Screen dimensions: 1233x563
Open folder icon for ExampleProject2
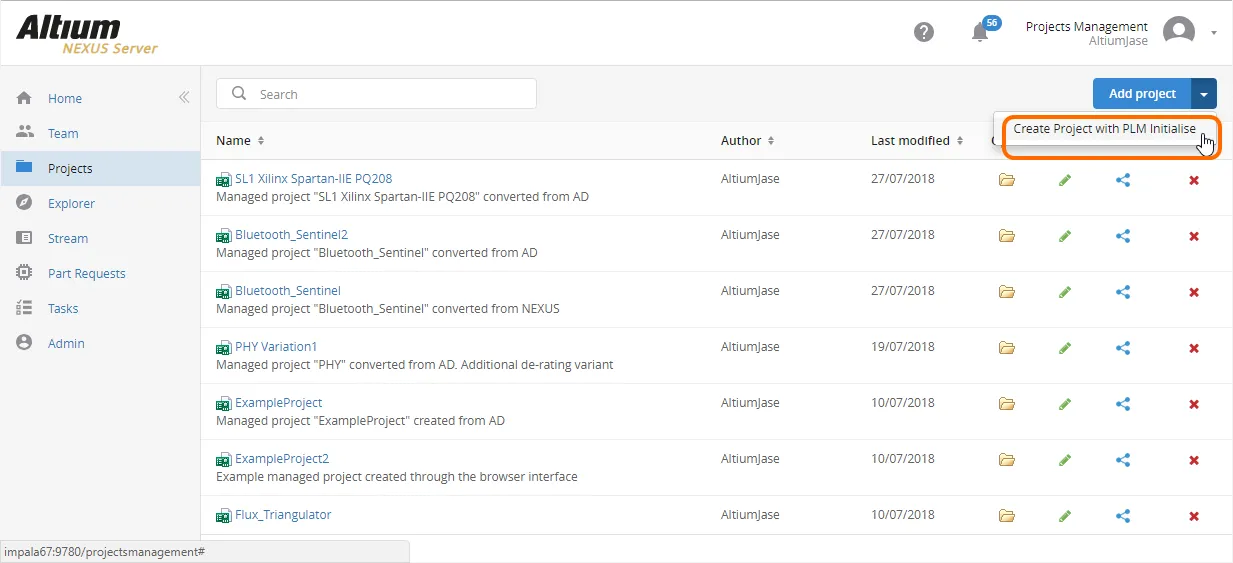coord(1007,460)
